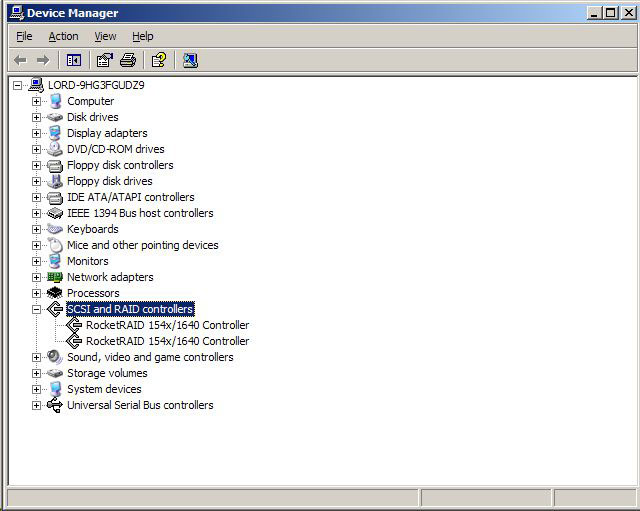This screenshot has height=511, width=640.
Task: Click the Keyboards icon
Action: point(55,229)
